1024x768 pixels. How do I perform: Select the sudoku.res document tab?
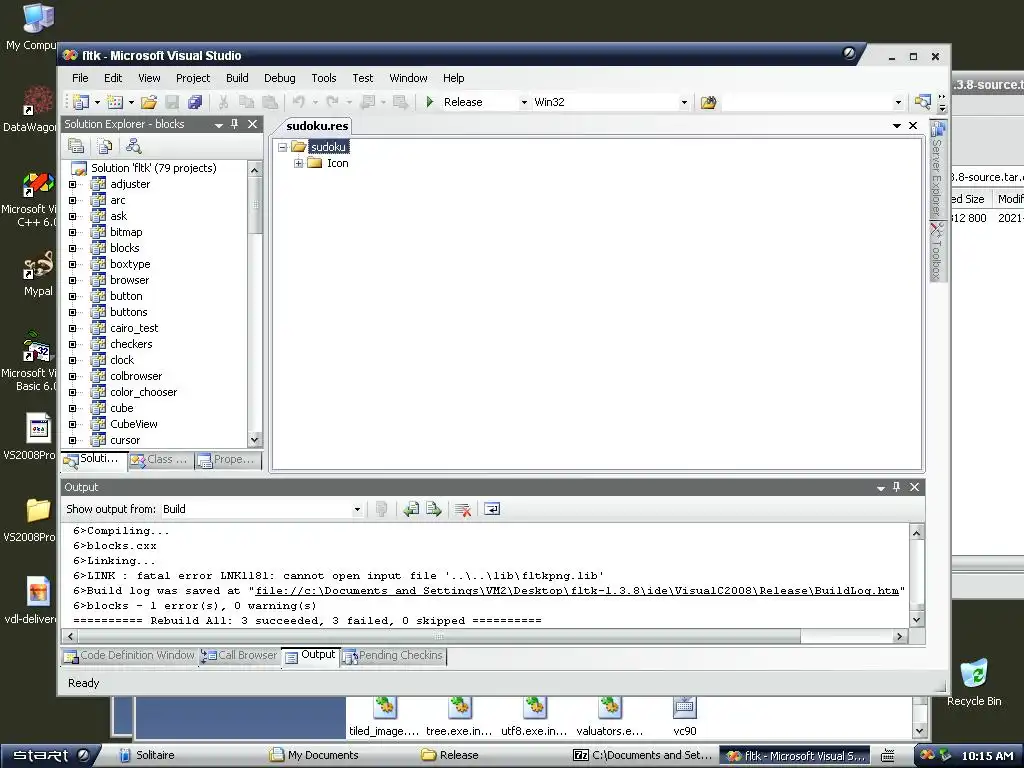pos(317,126)
